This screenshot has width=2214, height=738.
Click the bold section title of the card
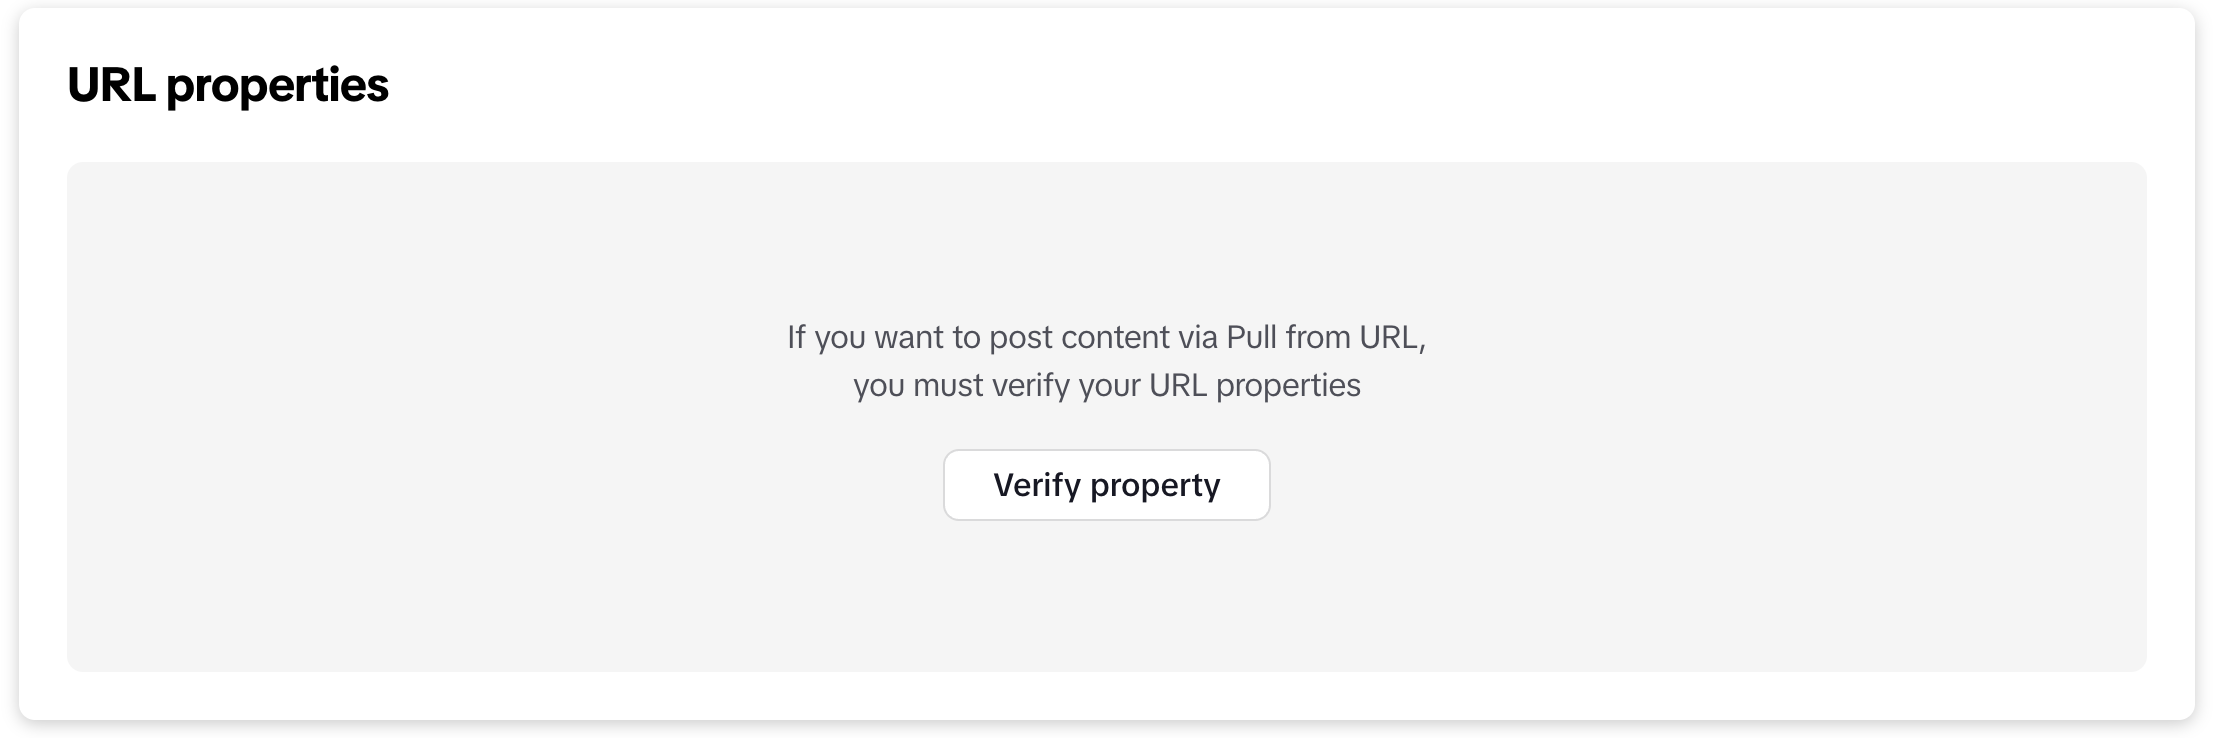[x=228, y=85]
